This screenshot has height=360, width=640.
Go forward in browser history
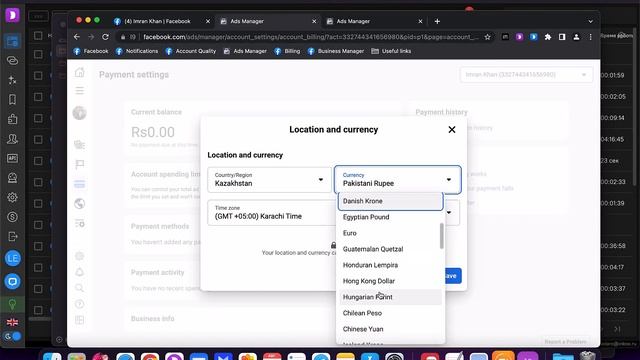[x=91, y=37]
